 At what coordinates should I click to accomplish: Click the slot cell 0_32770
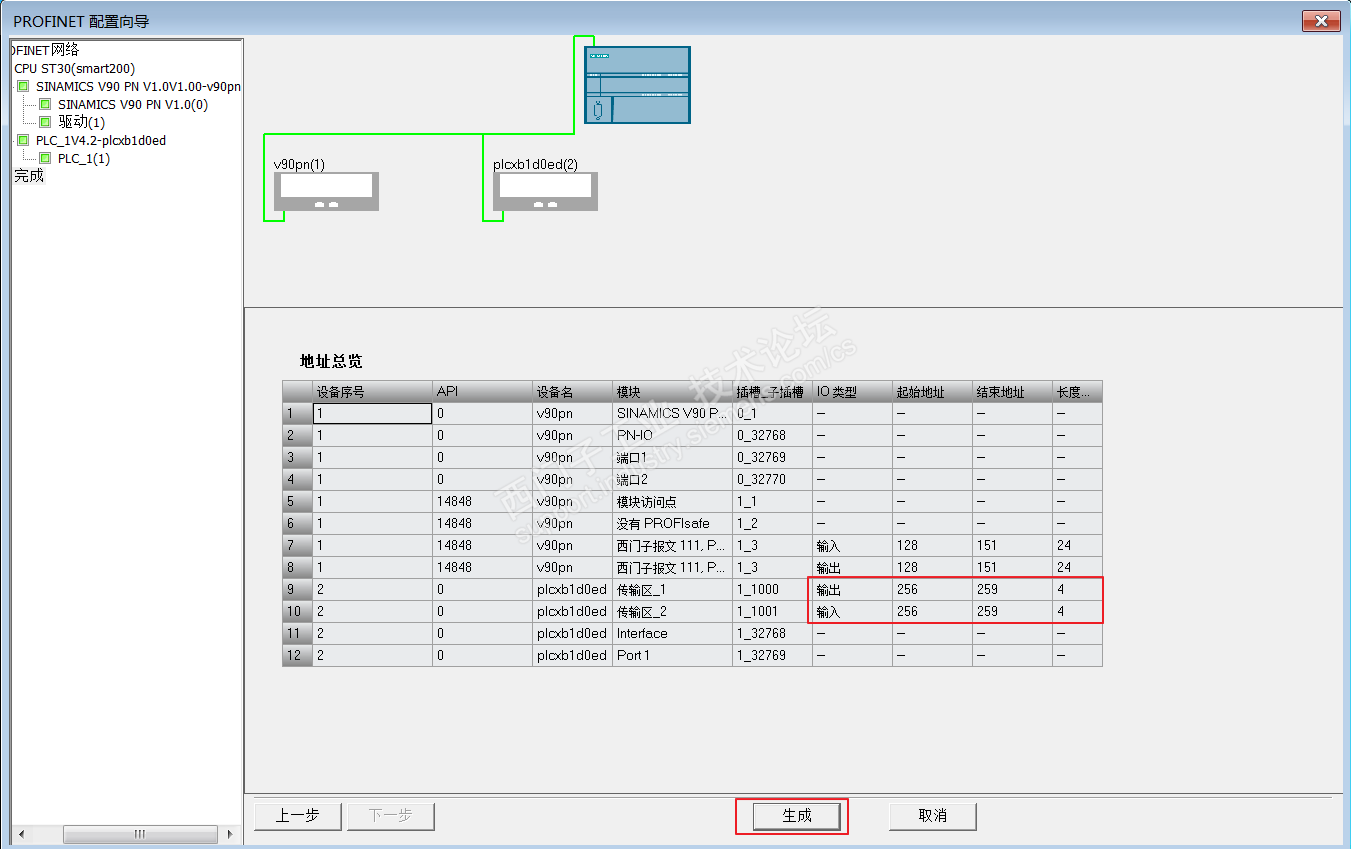coord(773,479)
